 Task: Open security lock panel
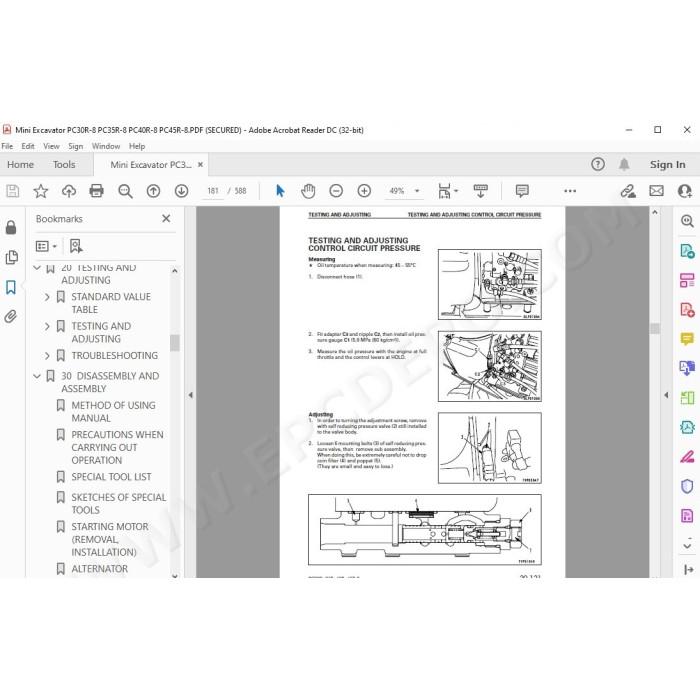11,227
